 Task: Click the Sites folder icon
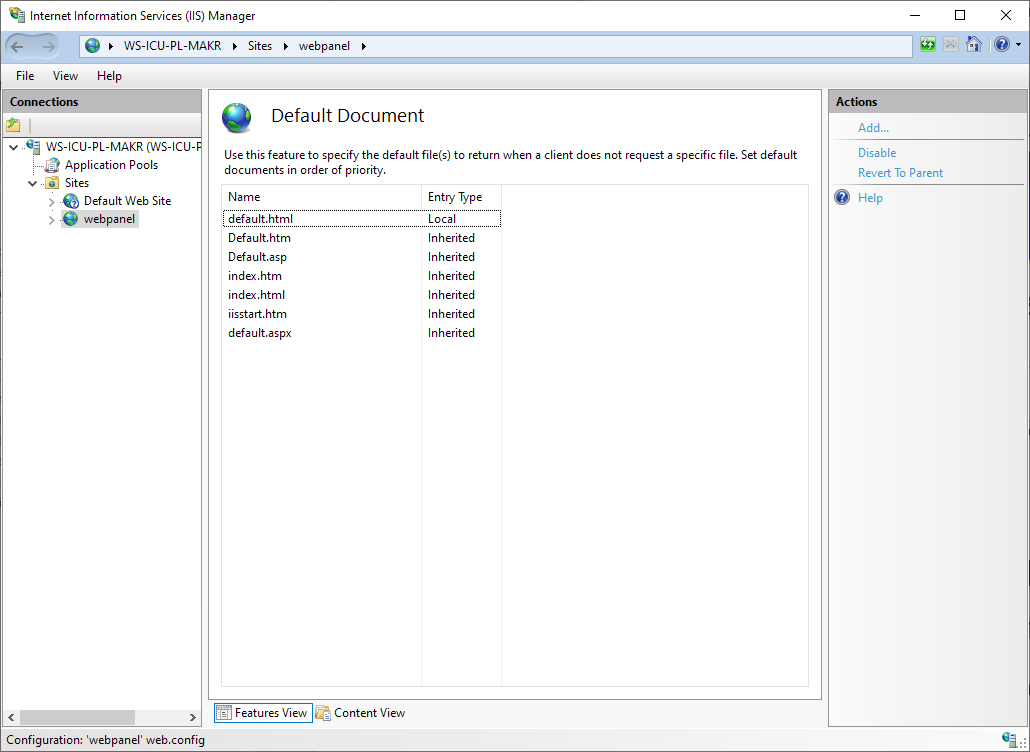click(x=52, y=183)
